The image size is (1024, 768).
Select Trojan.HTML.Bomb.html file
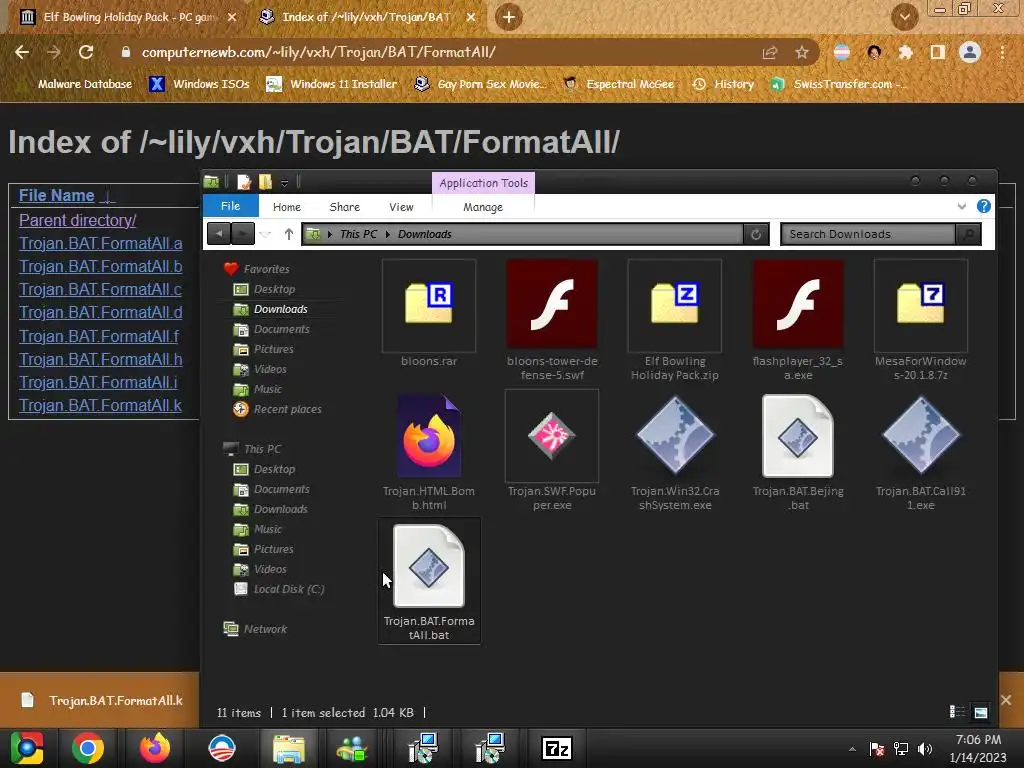click(429, 451)
